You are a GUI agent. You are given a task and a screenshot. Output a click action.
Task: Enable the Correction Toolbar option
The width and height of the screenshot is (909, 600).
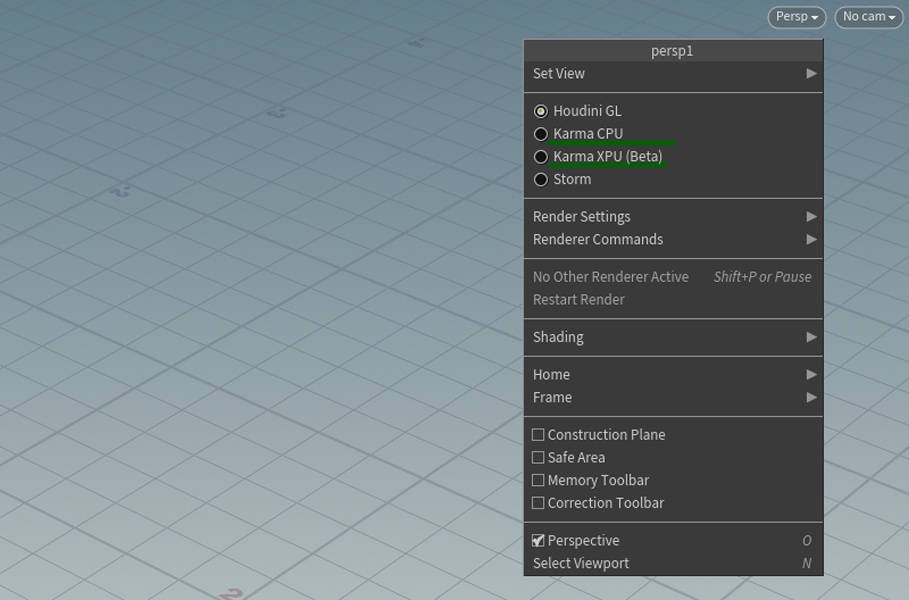click(x=538, y=504)
